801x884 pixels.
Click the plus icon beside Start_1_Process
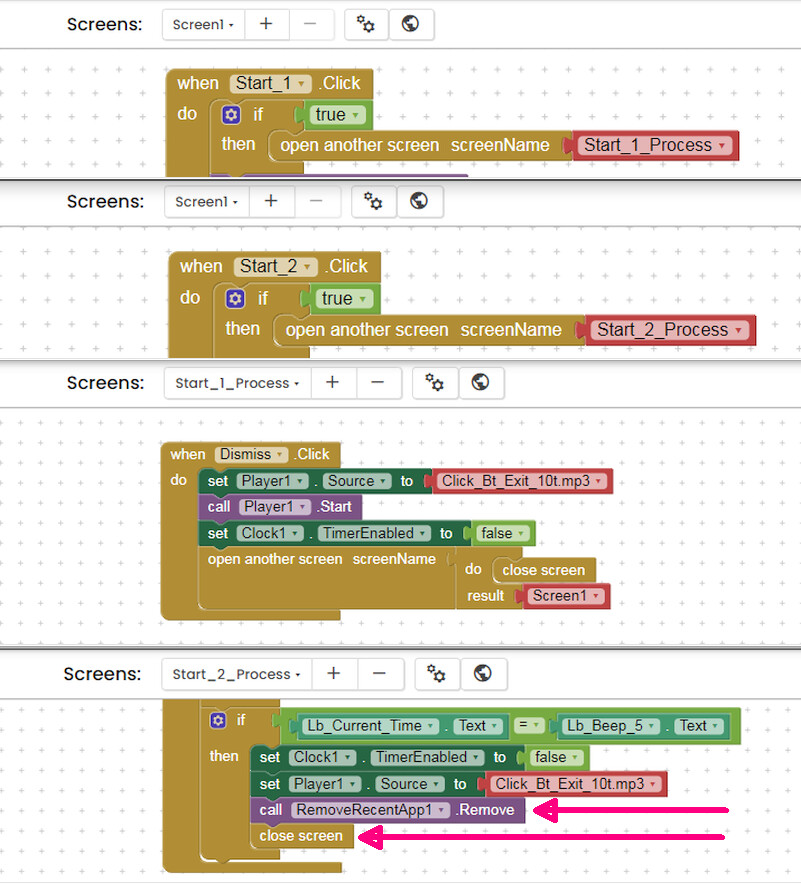click(x=333, y=383)
